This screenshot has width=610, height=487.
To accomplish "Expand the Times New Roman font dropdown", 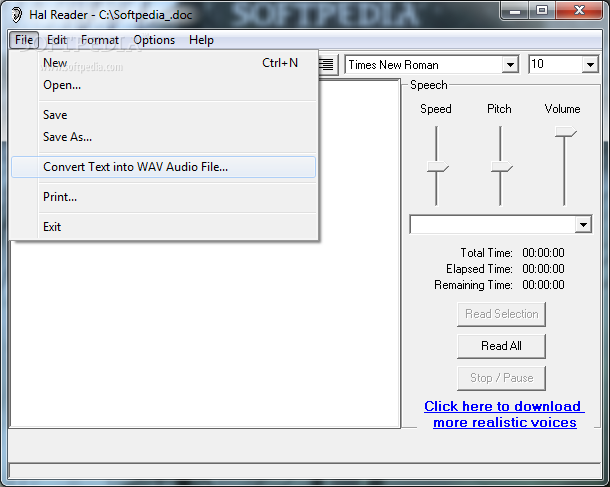I will tap(510, 65).
